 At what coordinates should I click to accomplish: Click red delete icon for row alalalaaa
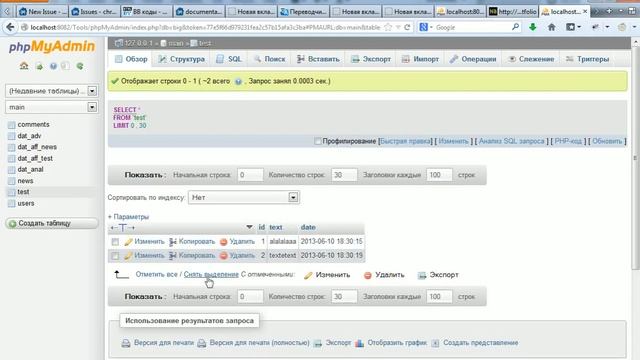(223, 242)
